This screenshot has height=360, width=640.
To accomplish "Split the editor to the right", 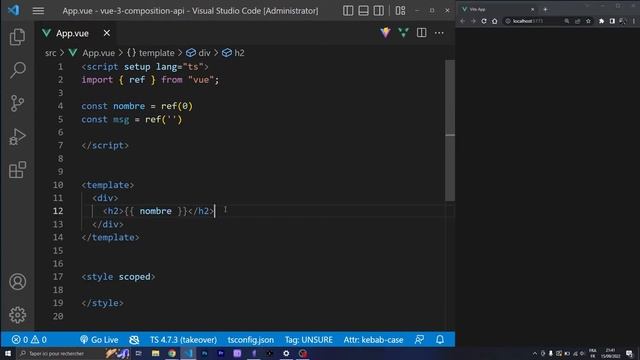I will (421, 33).
